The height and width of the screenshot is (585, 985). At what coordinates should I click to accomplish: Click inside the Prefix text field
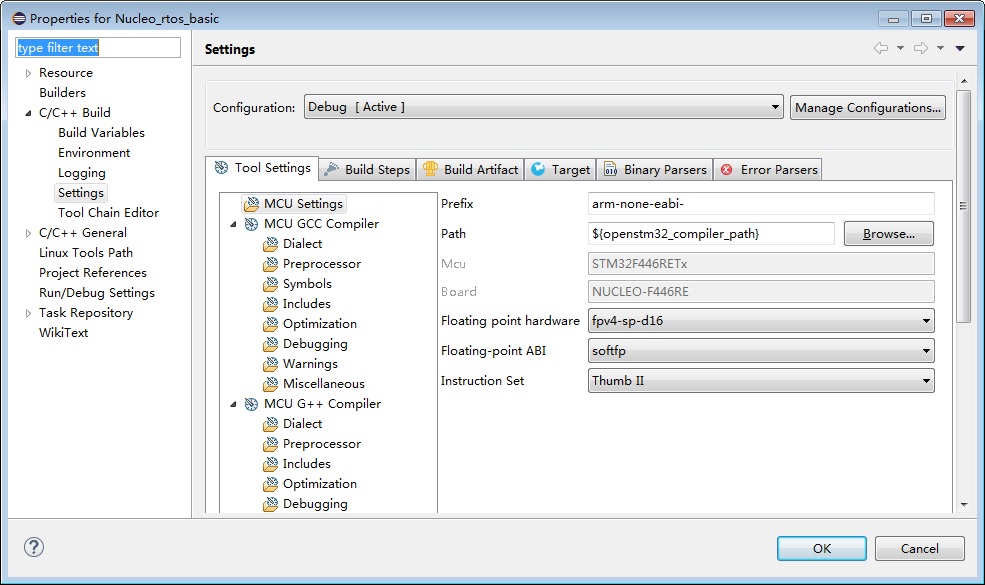760,204
